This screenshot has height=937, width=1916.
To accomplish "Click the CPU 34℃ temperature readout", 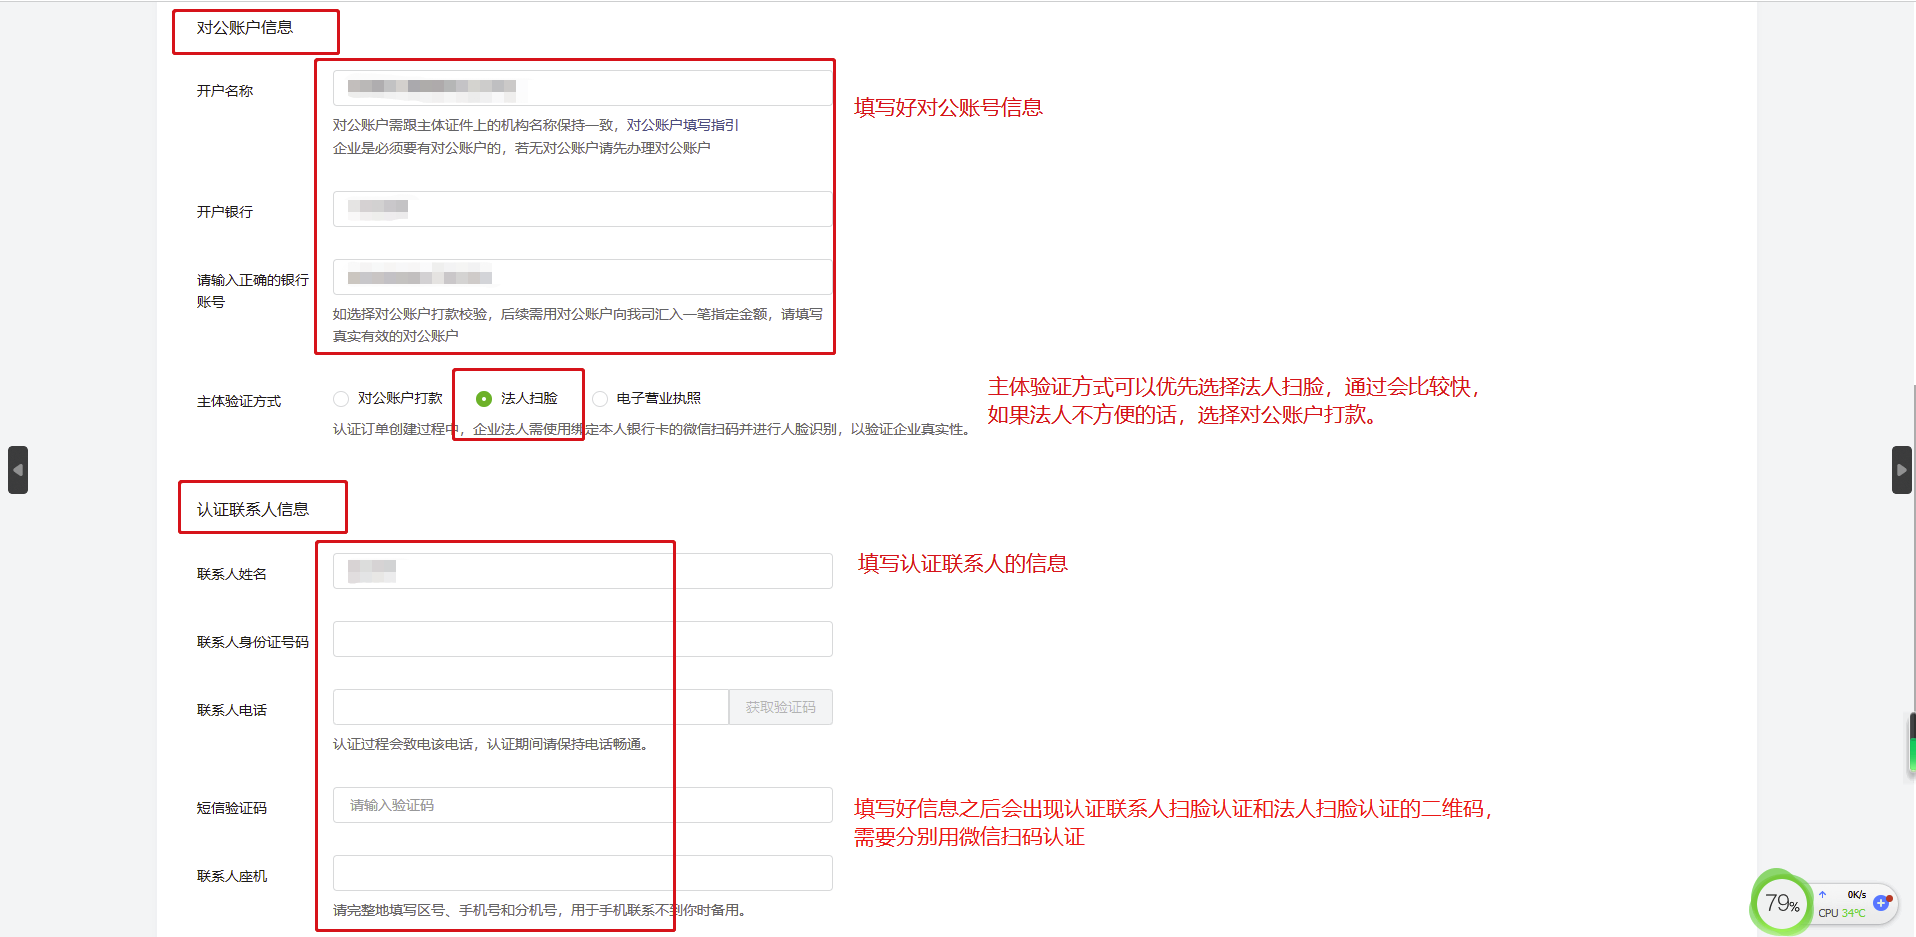I will (1841, 913).
